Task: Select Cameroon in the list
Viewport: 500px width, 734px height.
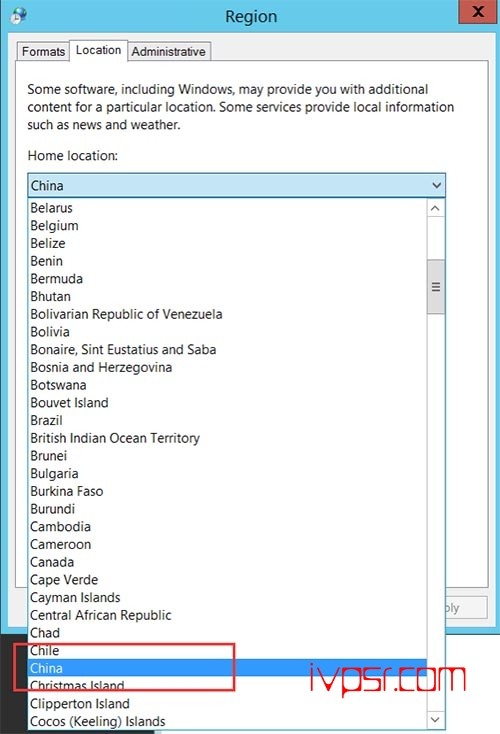Action: coord(228,544)
